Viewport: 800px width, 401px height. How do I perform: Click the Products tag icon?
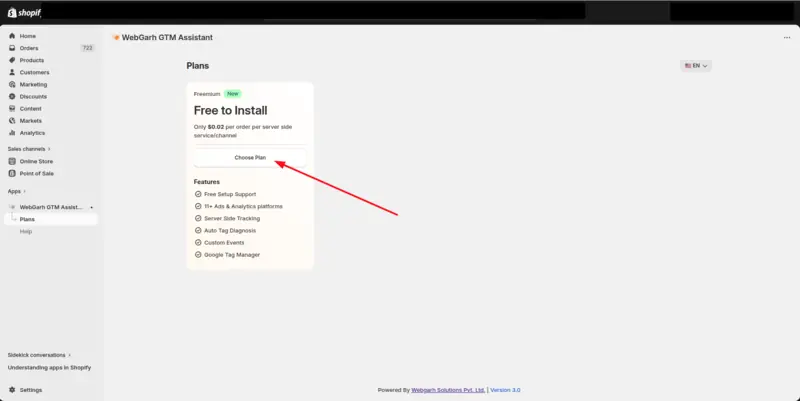click(x=12, y=60)
